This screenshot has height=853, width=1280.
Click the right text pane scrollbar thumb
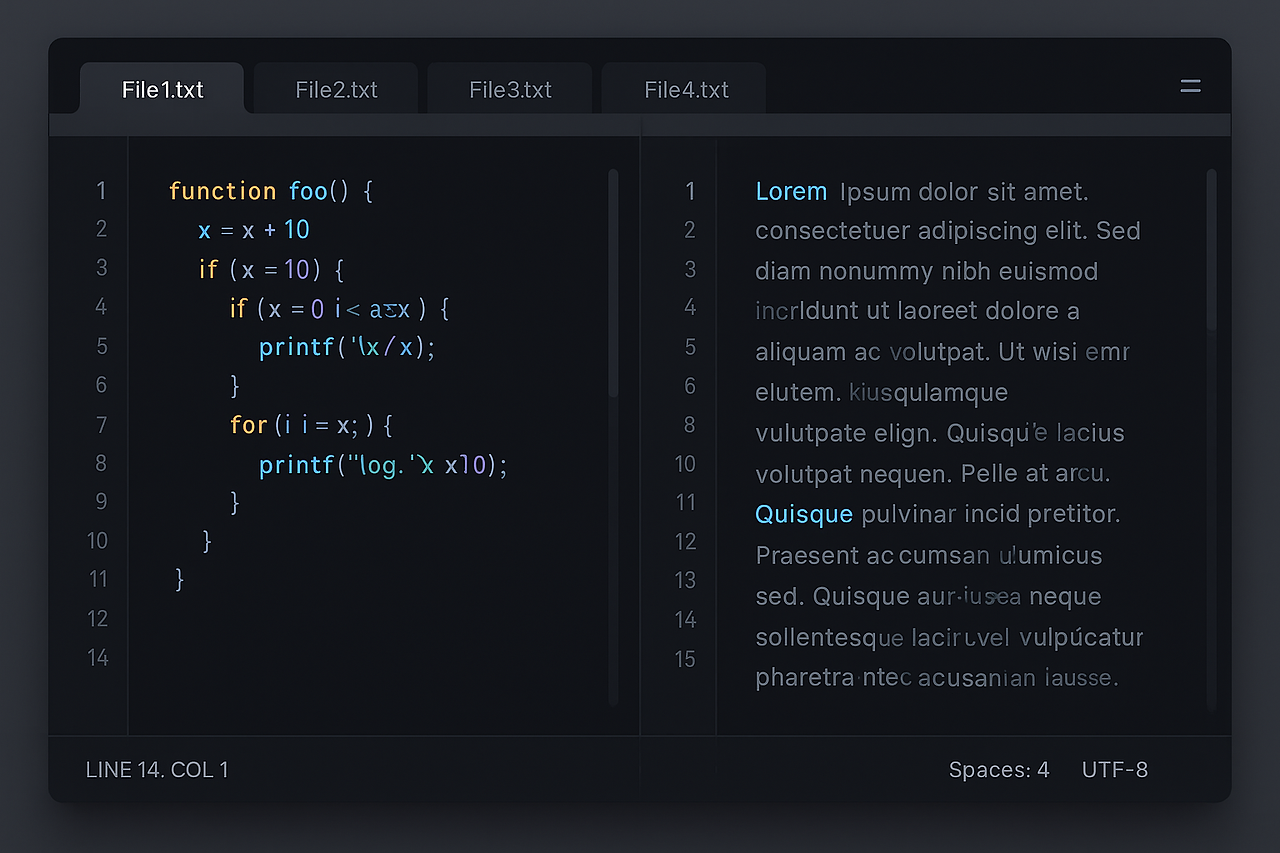pos(1211,250)
